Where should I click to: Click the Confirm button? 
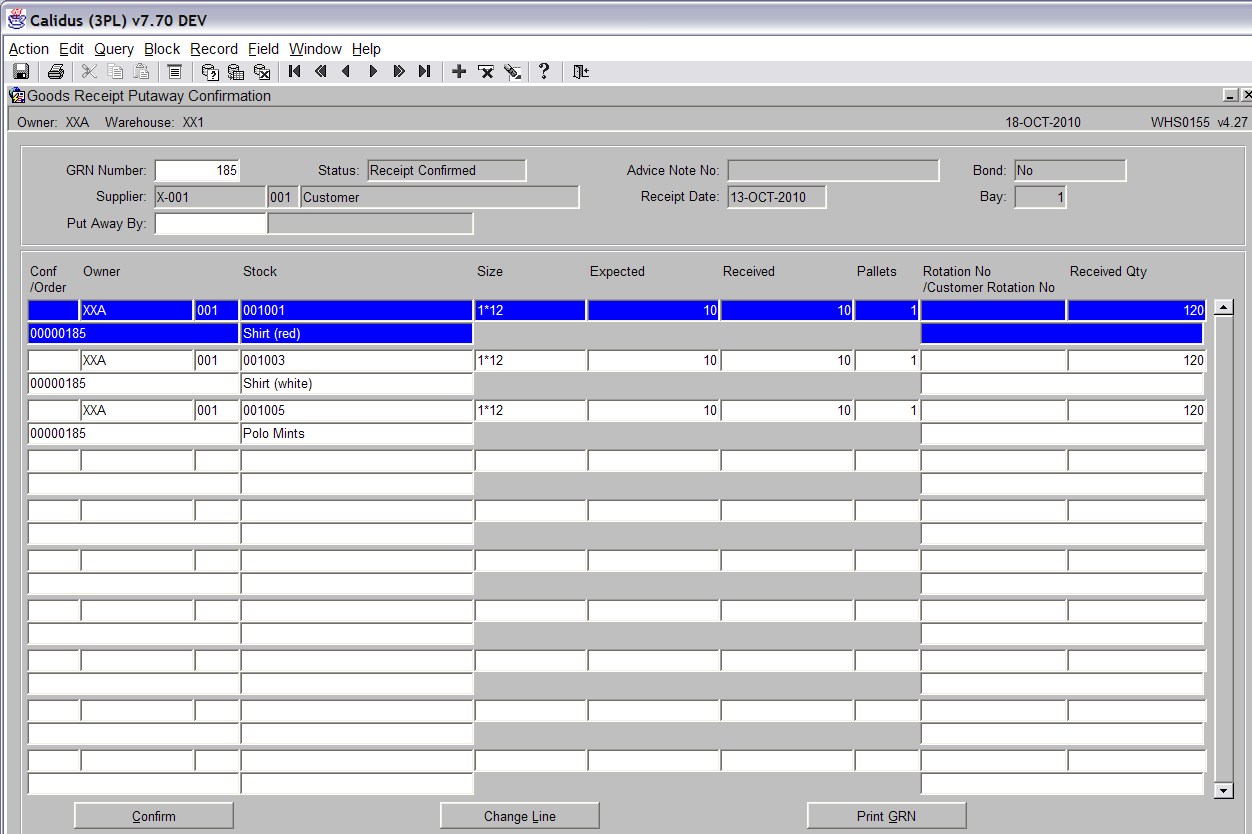[154, 816]
